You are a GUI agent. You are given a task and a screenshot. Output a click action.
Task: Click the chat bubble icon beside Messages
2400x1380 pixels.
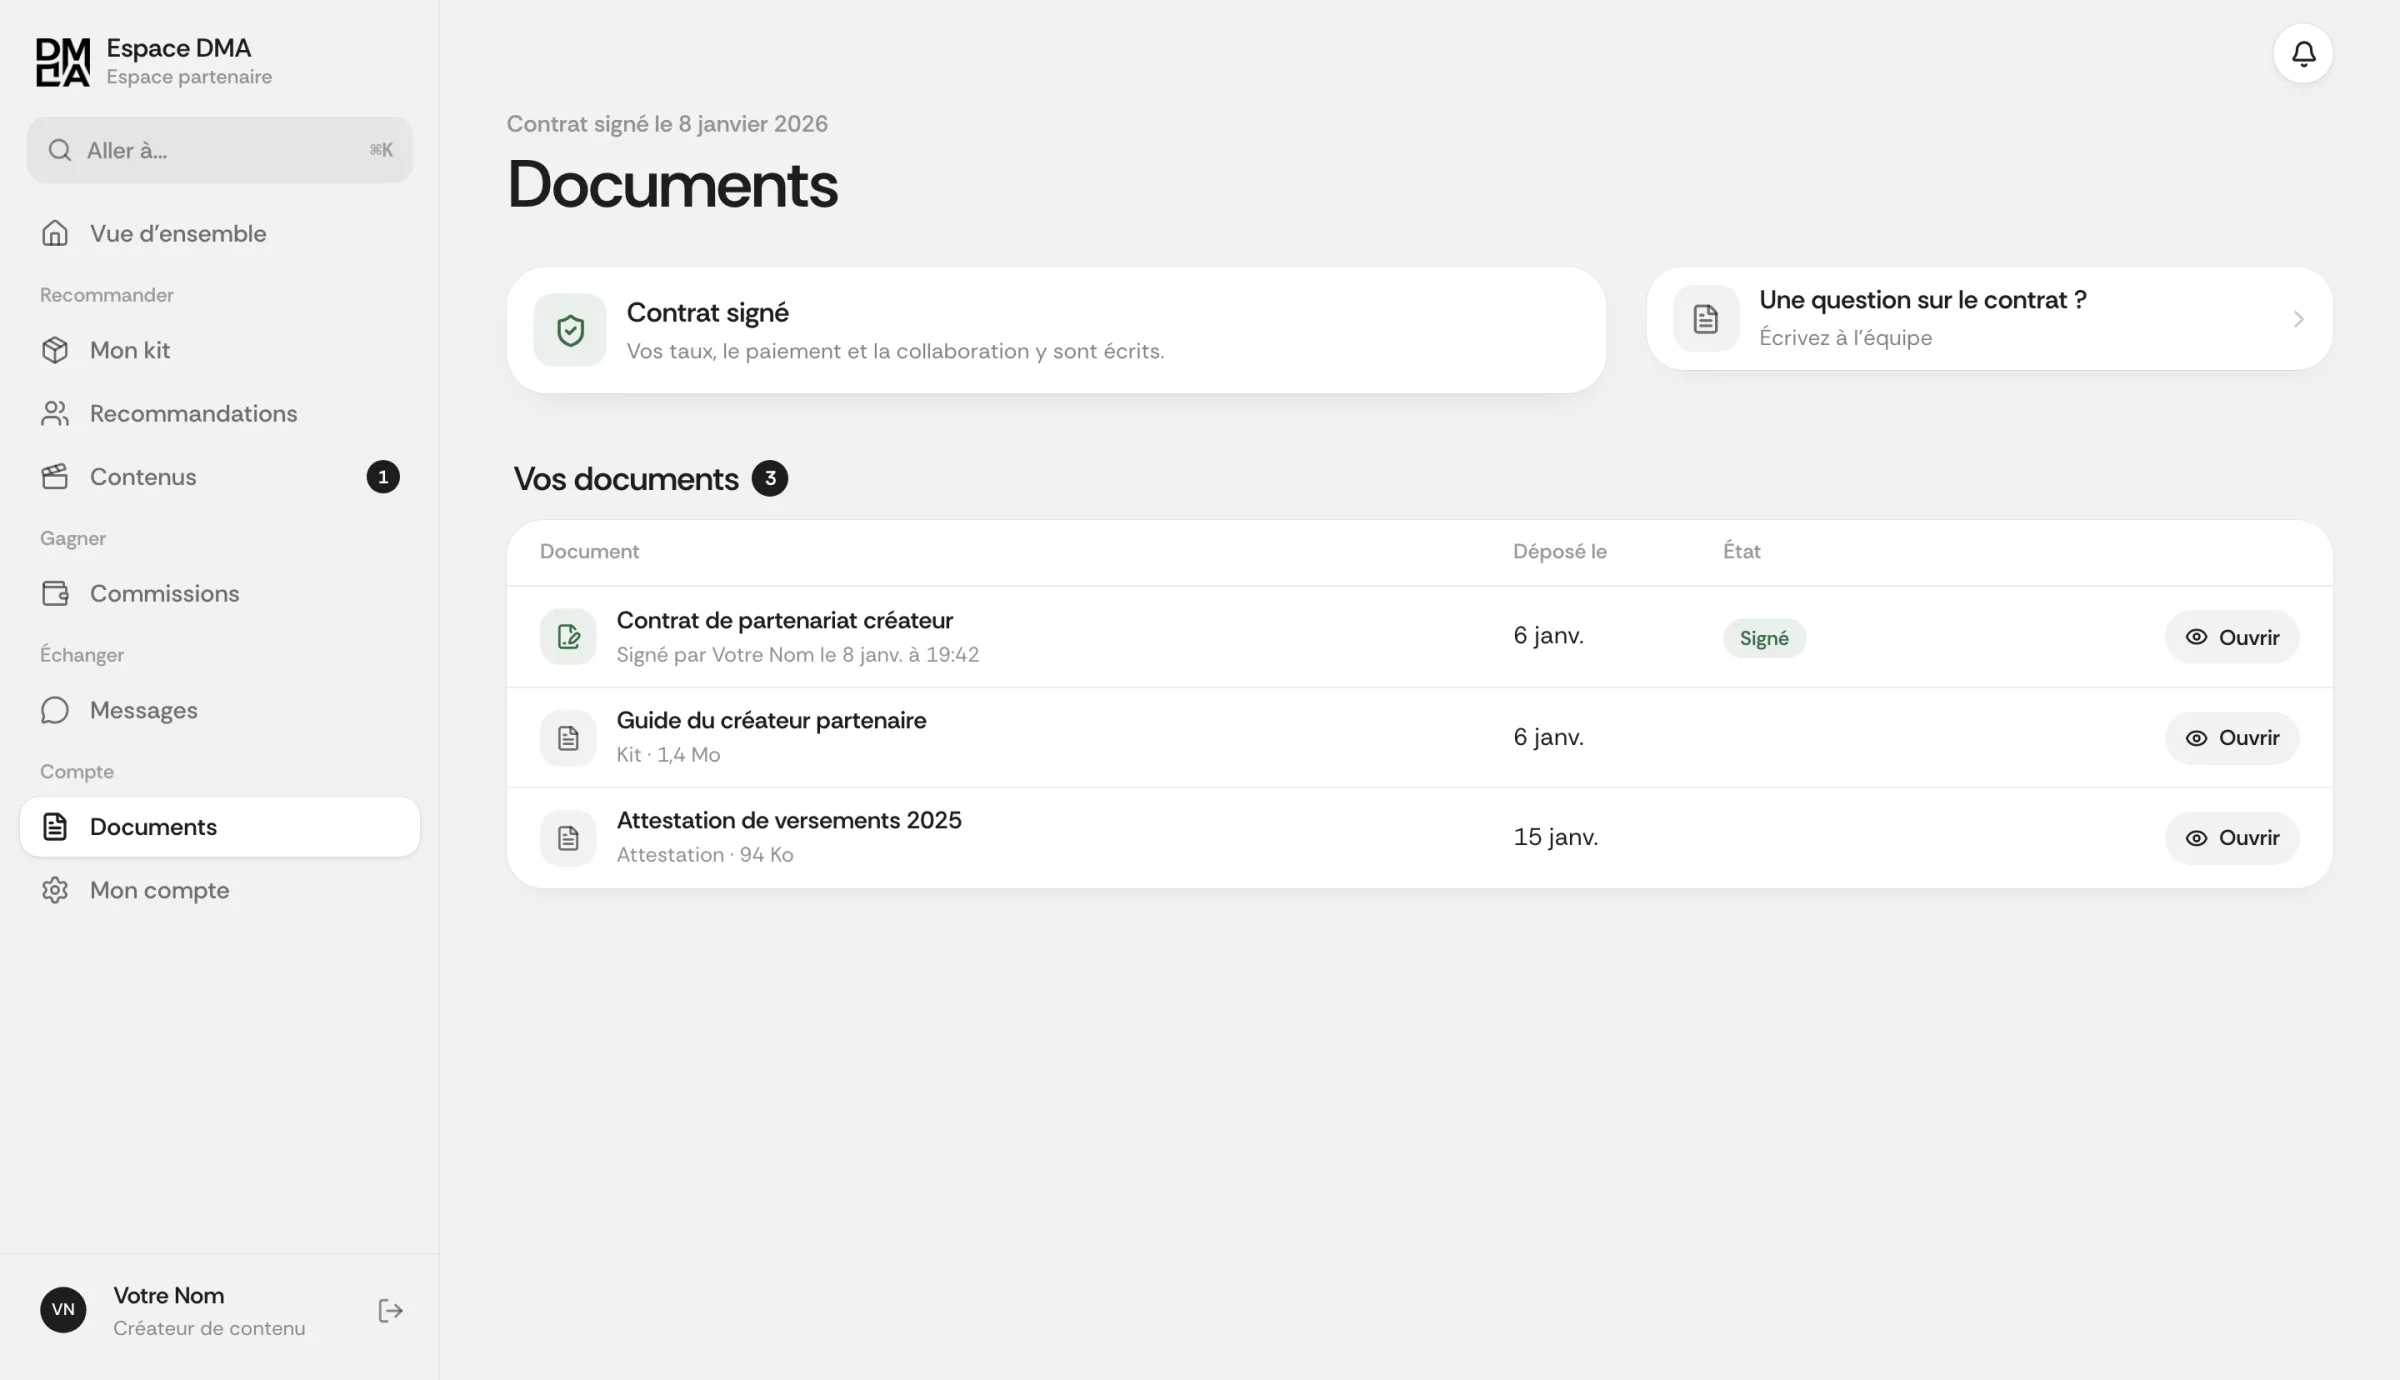tap(55, 710)
